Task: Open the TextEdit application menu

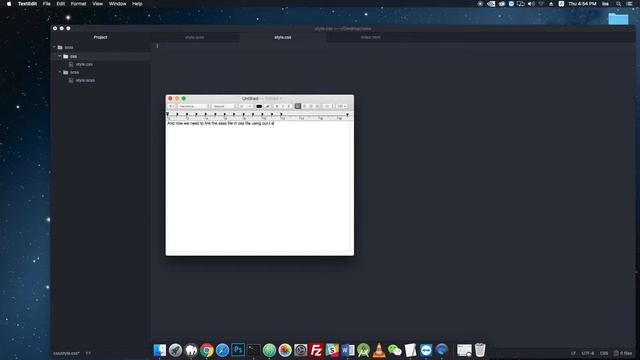Action: [x=27, y=4]
